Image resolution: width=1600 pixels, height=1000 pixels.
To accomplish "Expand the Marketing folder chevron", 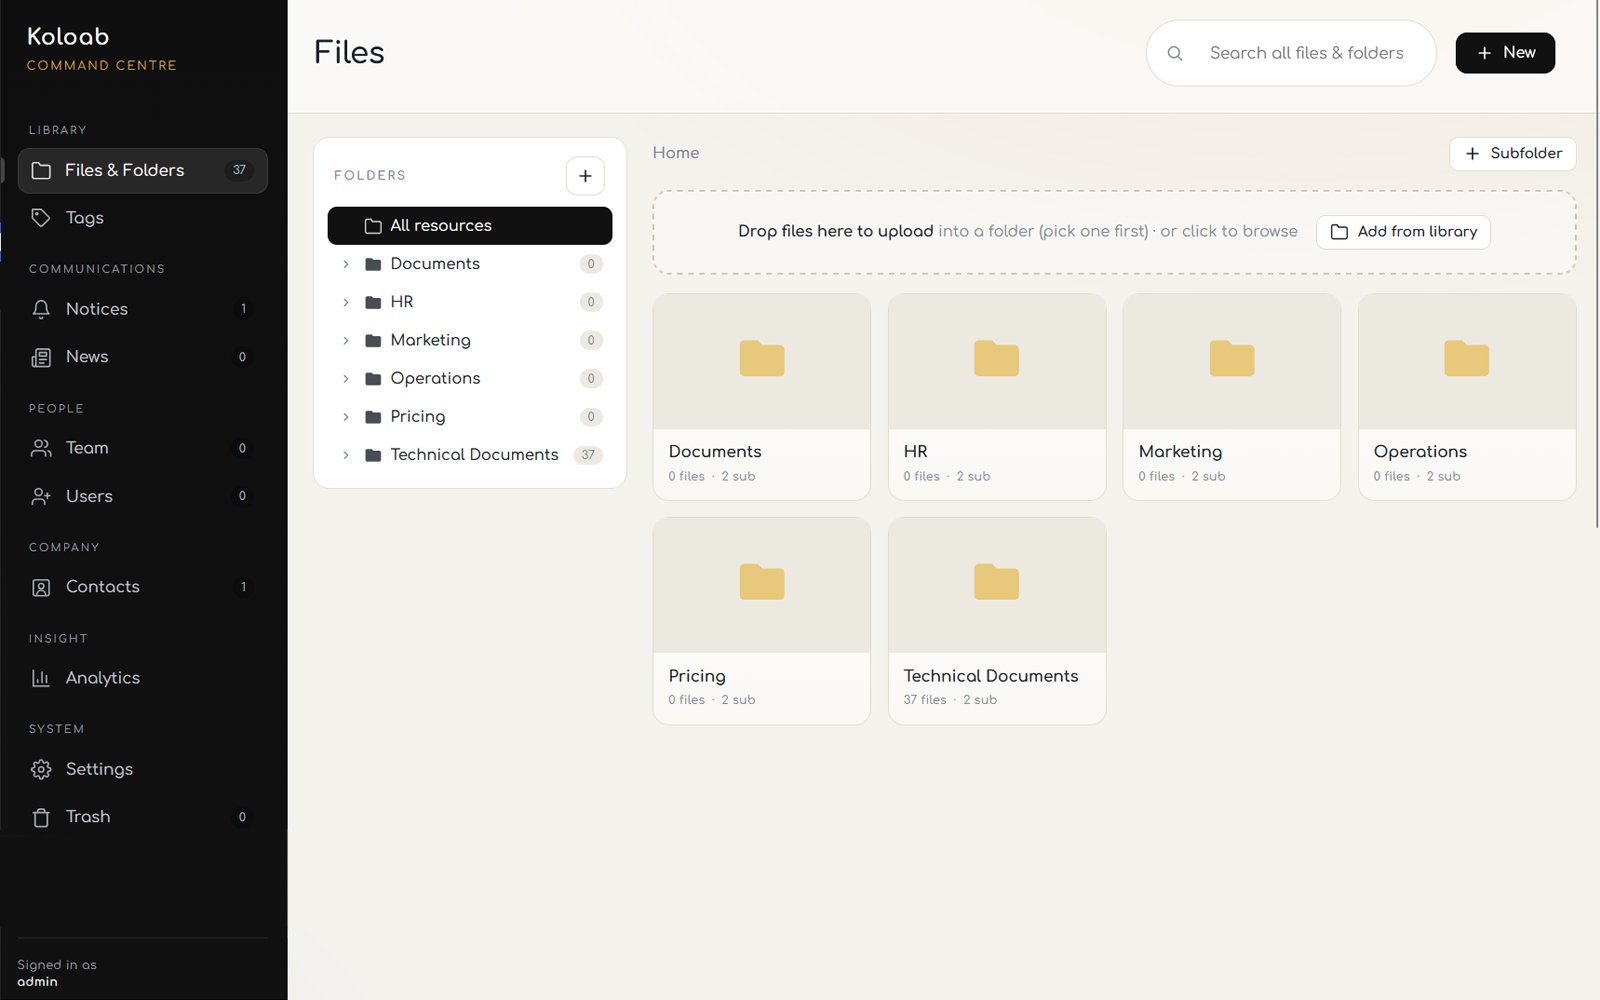I will coord(346,340).
